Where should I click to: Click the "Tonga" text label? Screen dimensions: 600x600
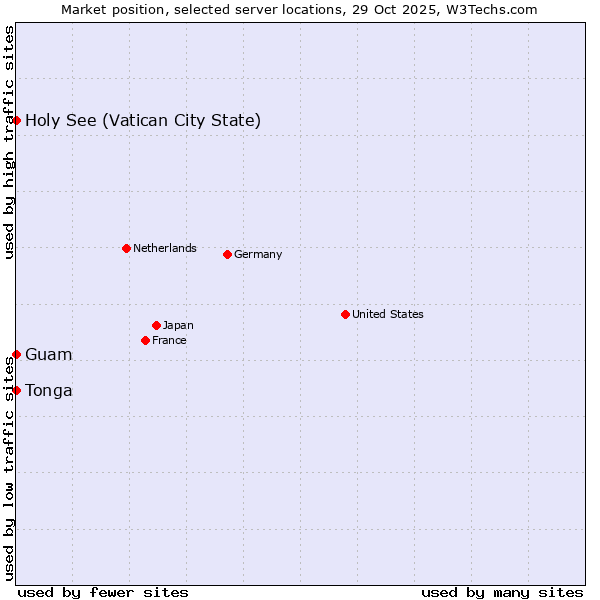(48, 390)
